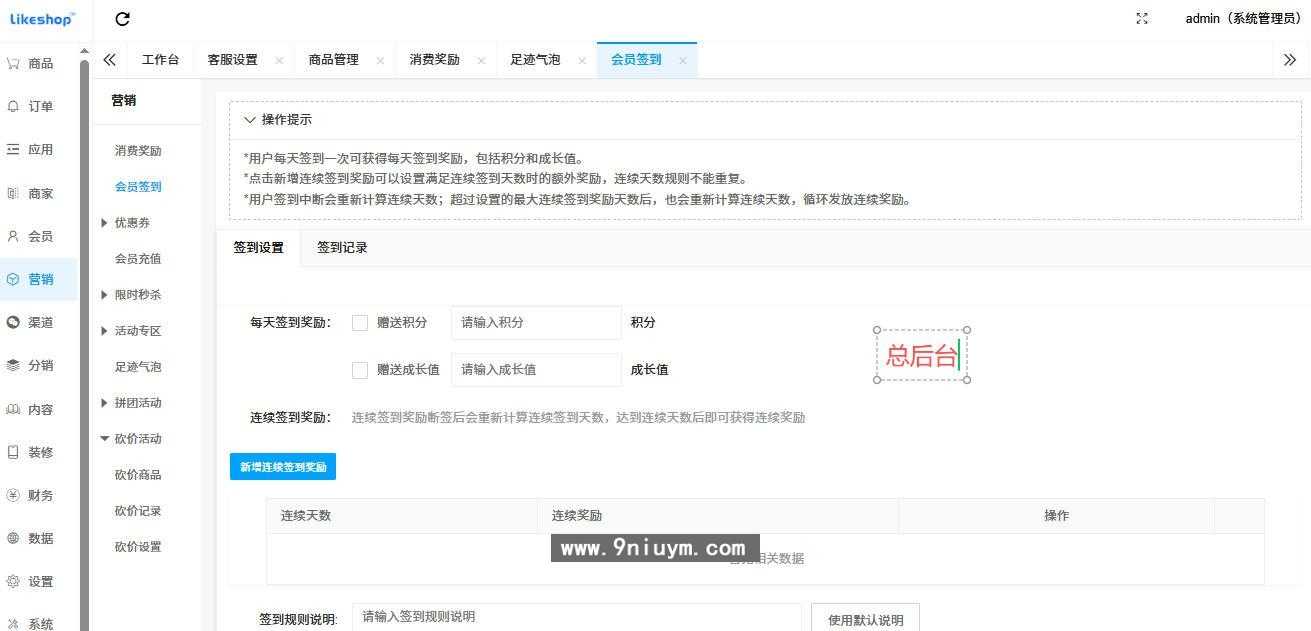Open the 订单 section in sidebar
The image size is (1311, 631).
(x=38, y=105)
